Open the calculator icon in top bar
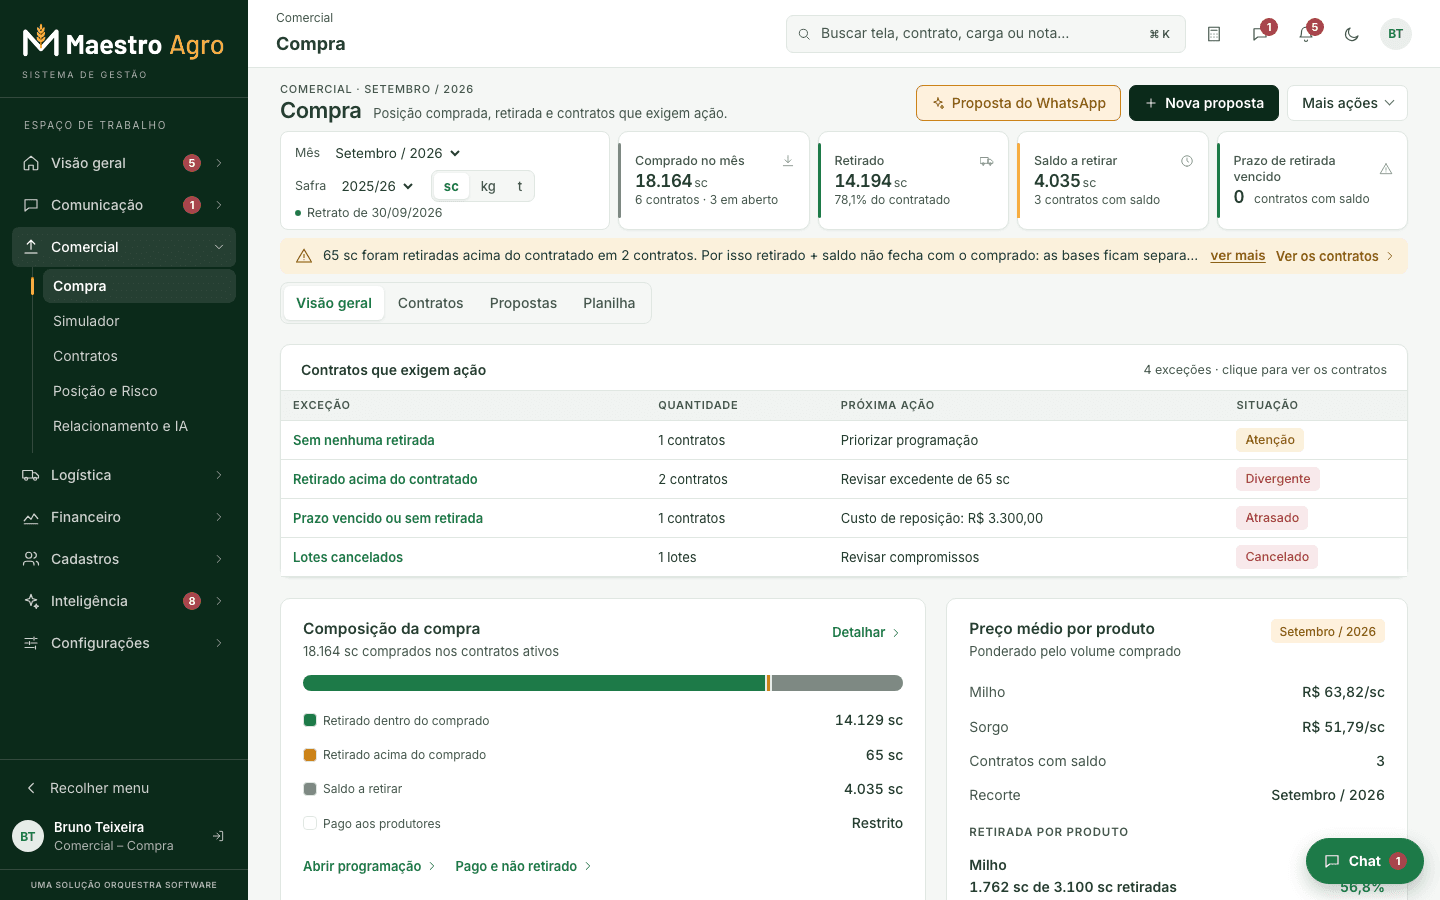This screenshot has width=1440, height=900. click(x=1214, y=34)
